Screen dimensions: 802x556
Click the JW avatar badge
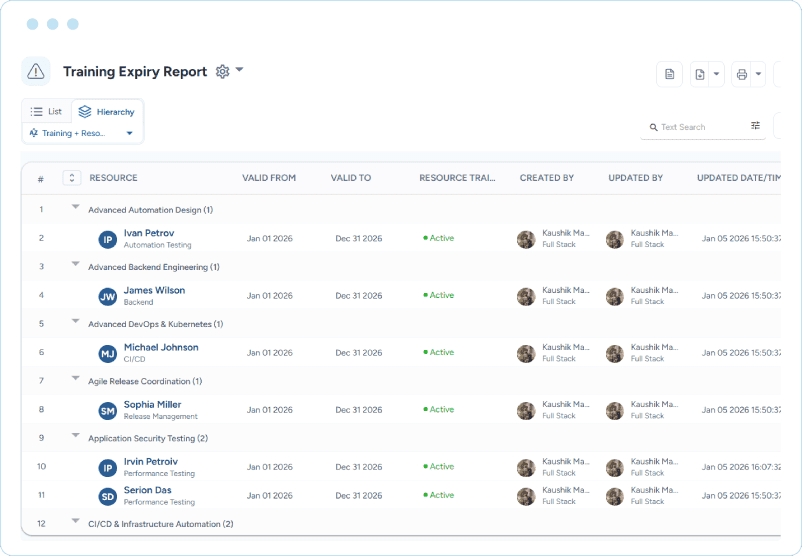pos(107,297)
